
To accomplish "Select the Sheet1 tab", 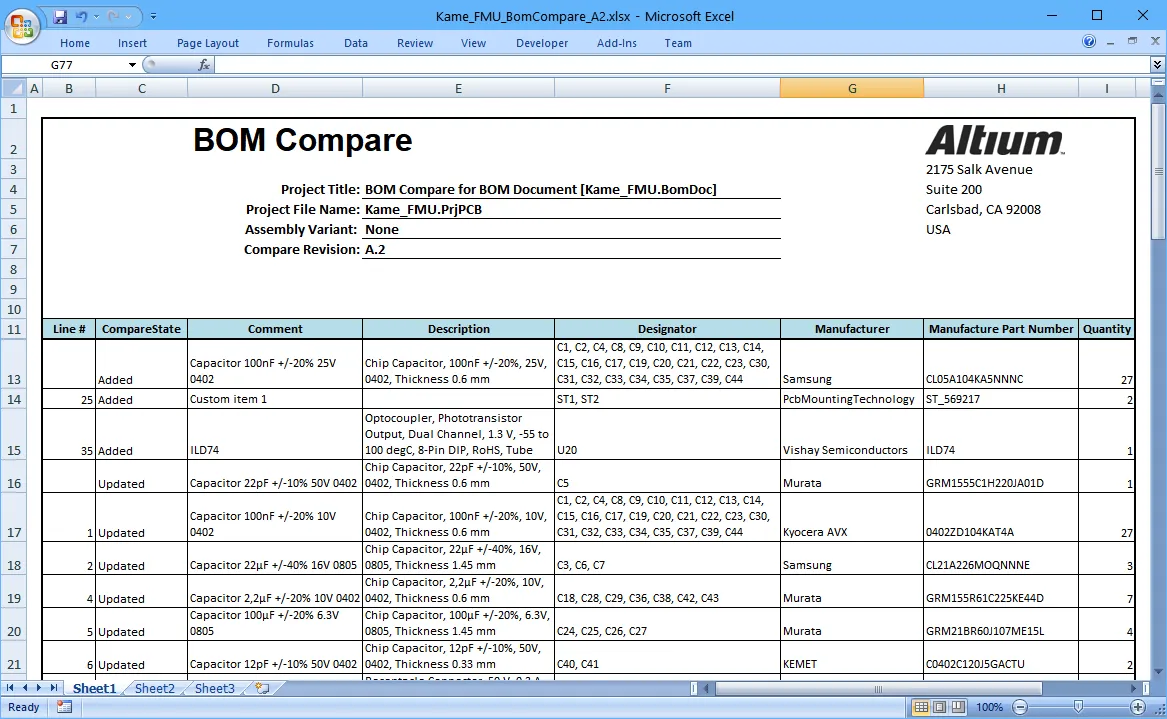I will point(95,688).
